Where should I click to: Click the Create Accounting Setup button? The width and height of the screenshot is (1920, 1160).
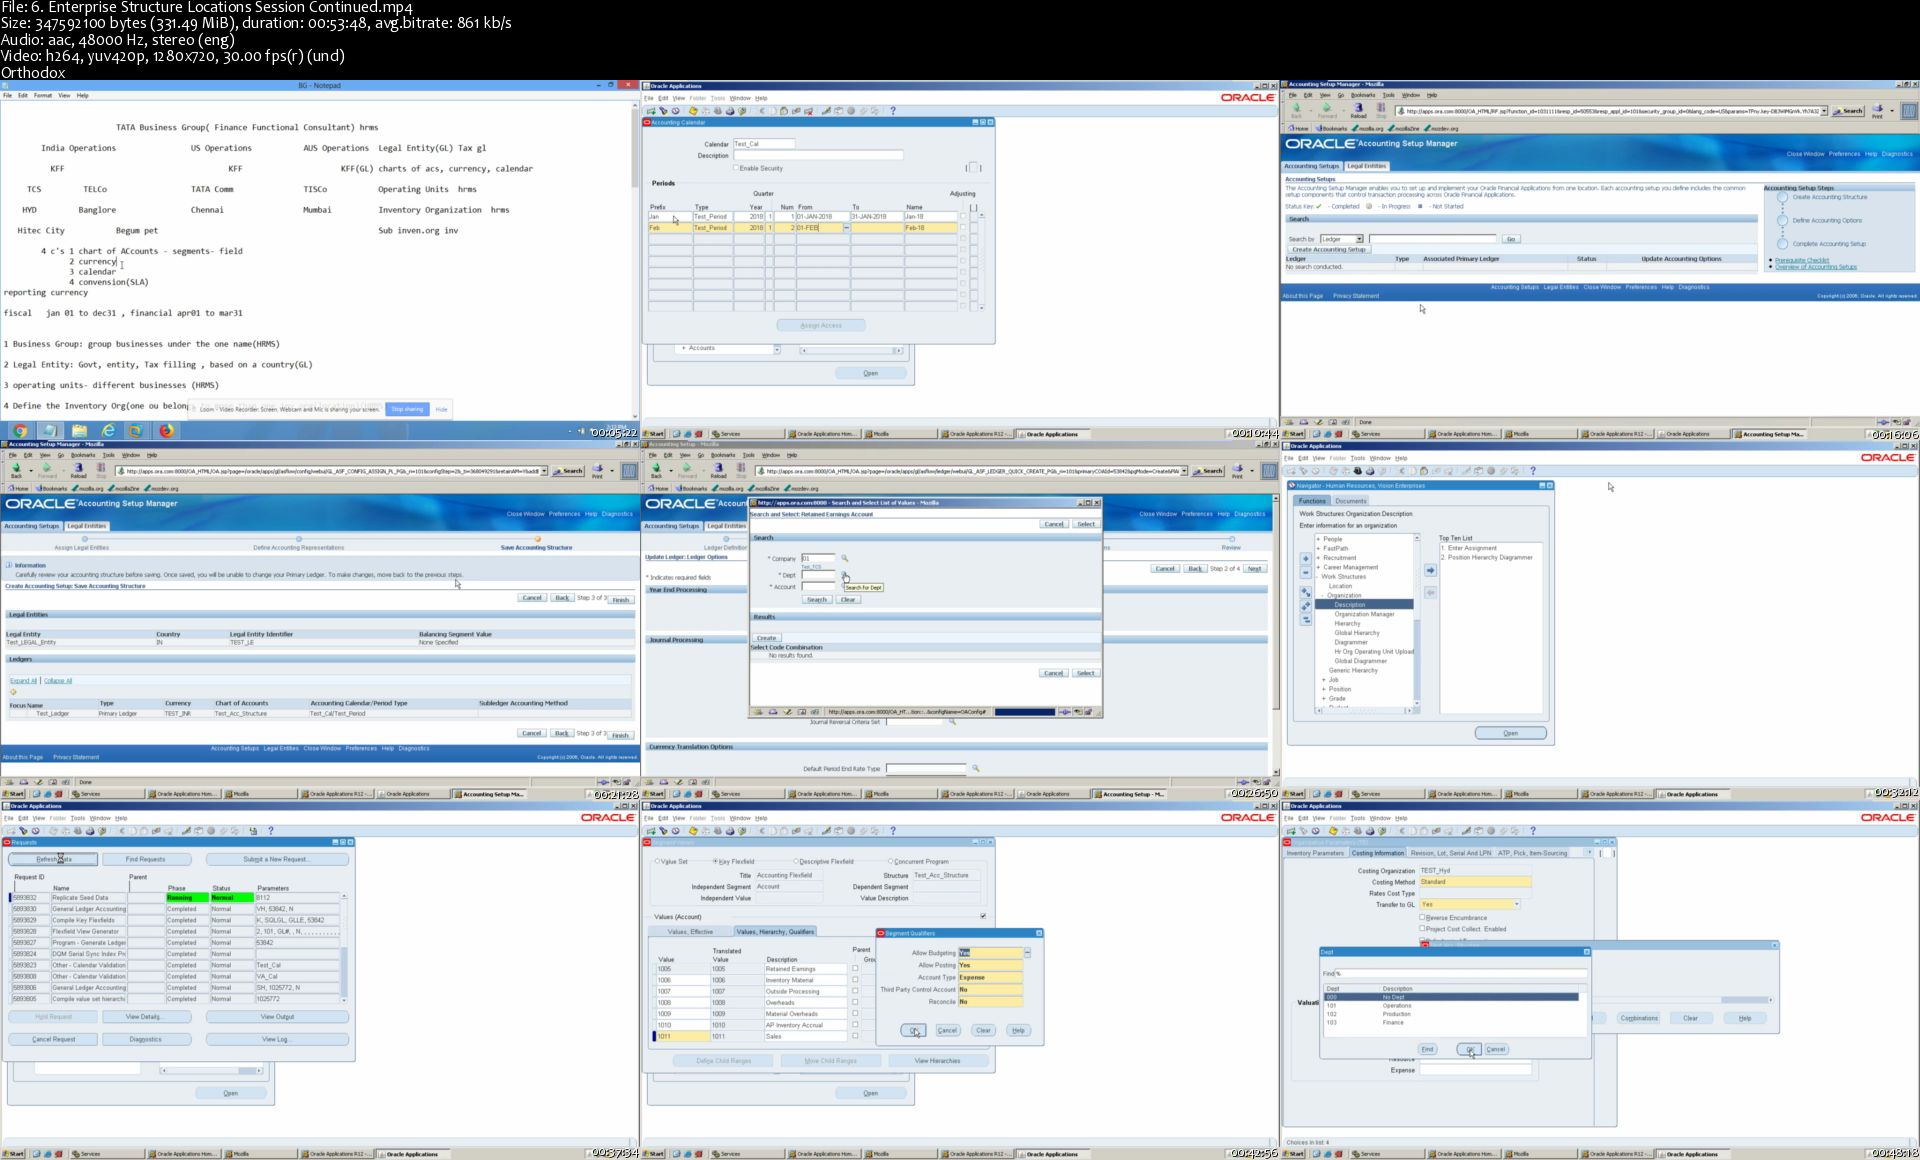pos(1328,250)
